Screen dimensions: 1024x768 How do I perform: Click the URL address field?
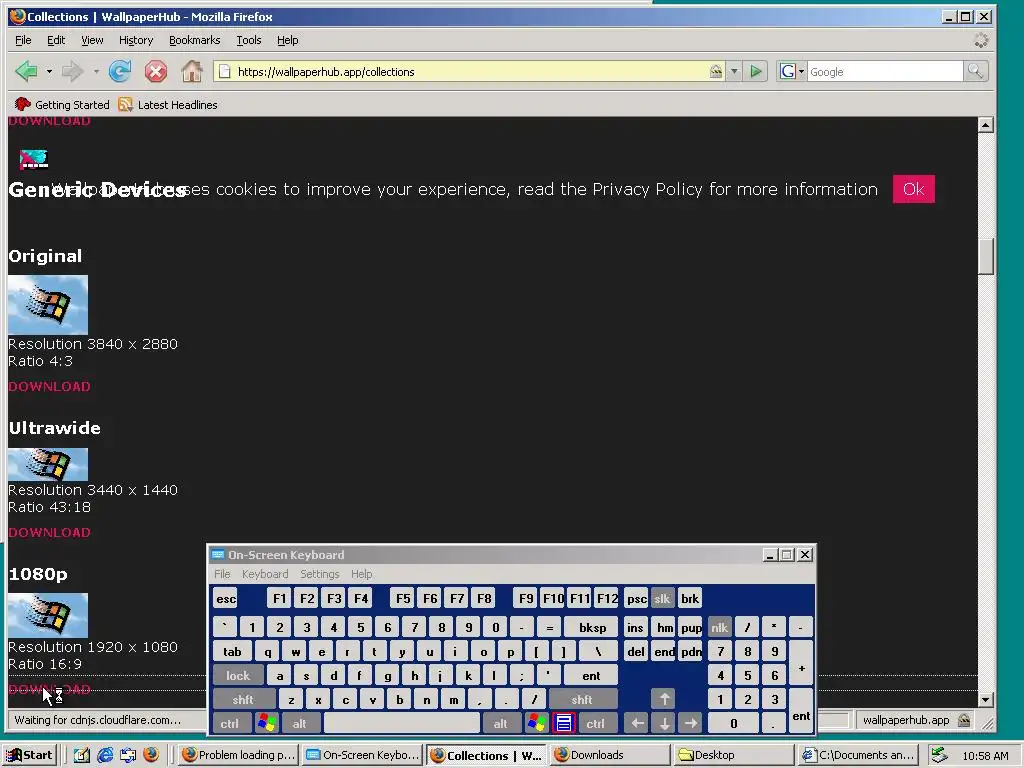click(x=470, y=71)
